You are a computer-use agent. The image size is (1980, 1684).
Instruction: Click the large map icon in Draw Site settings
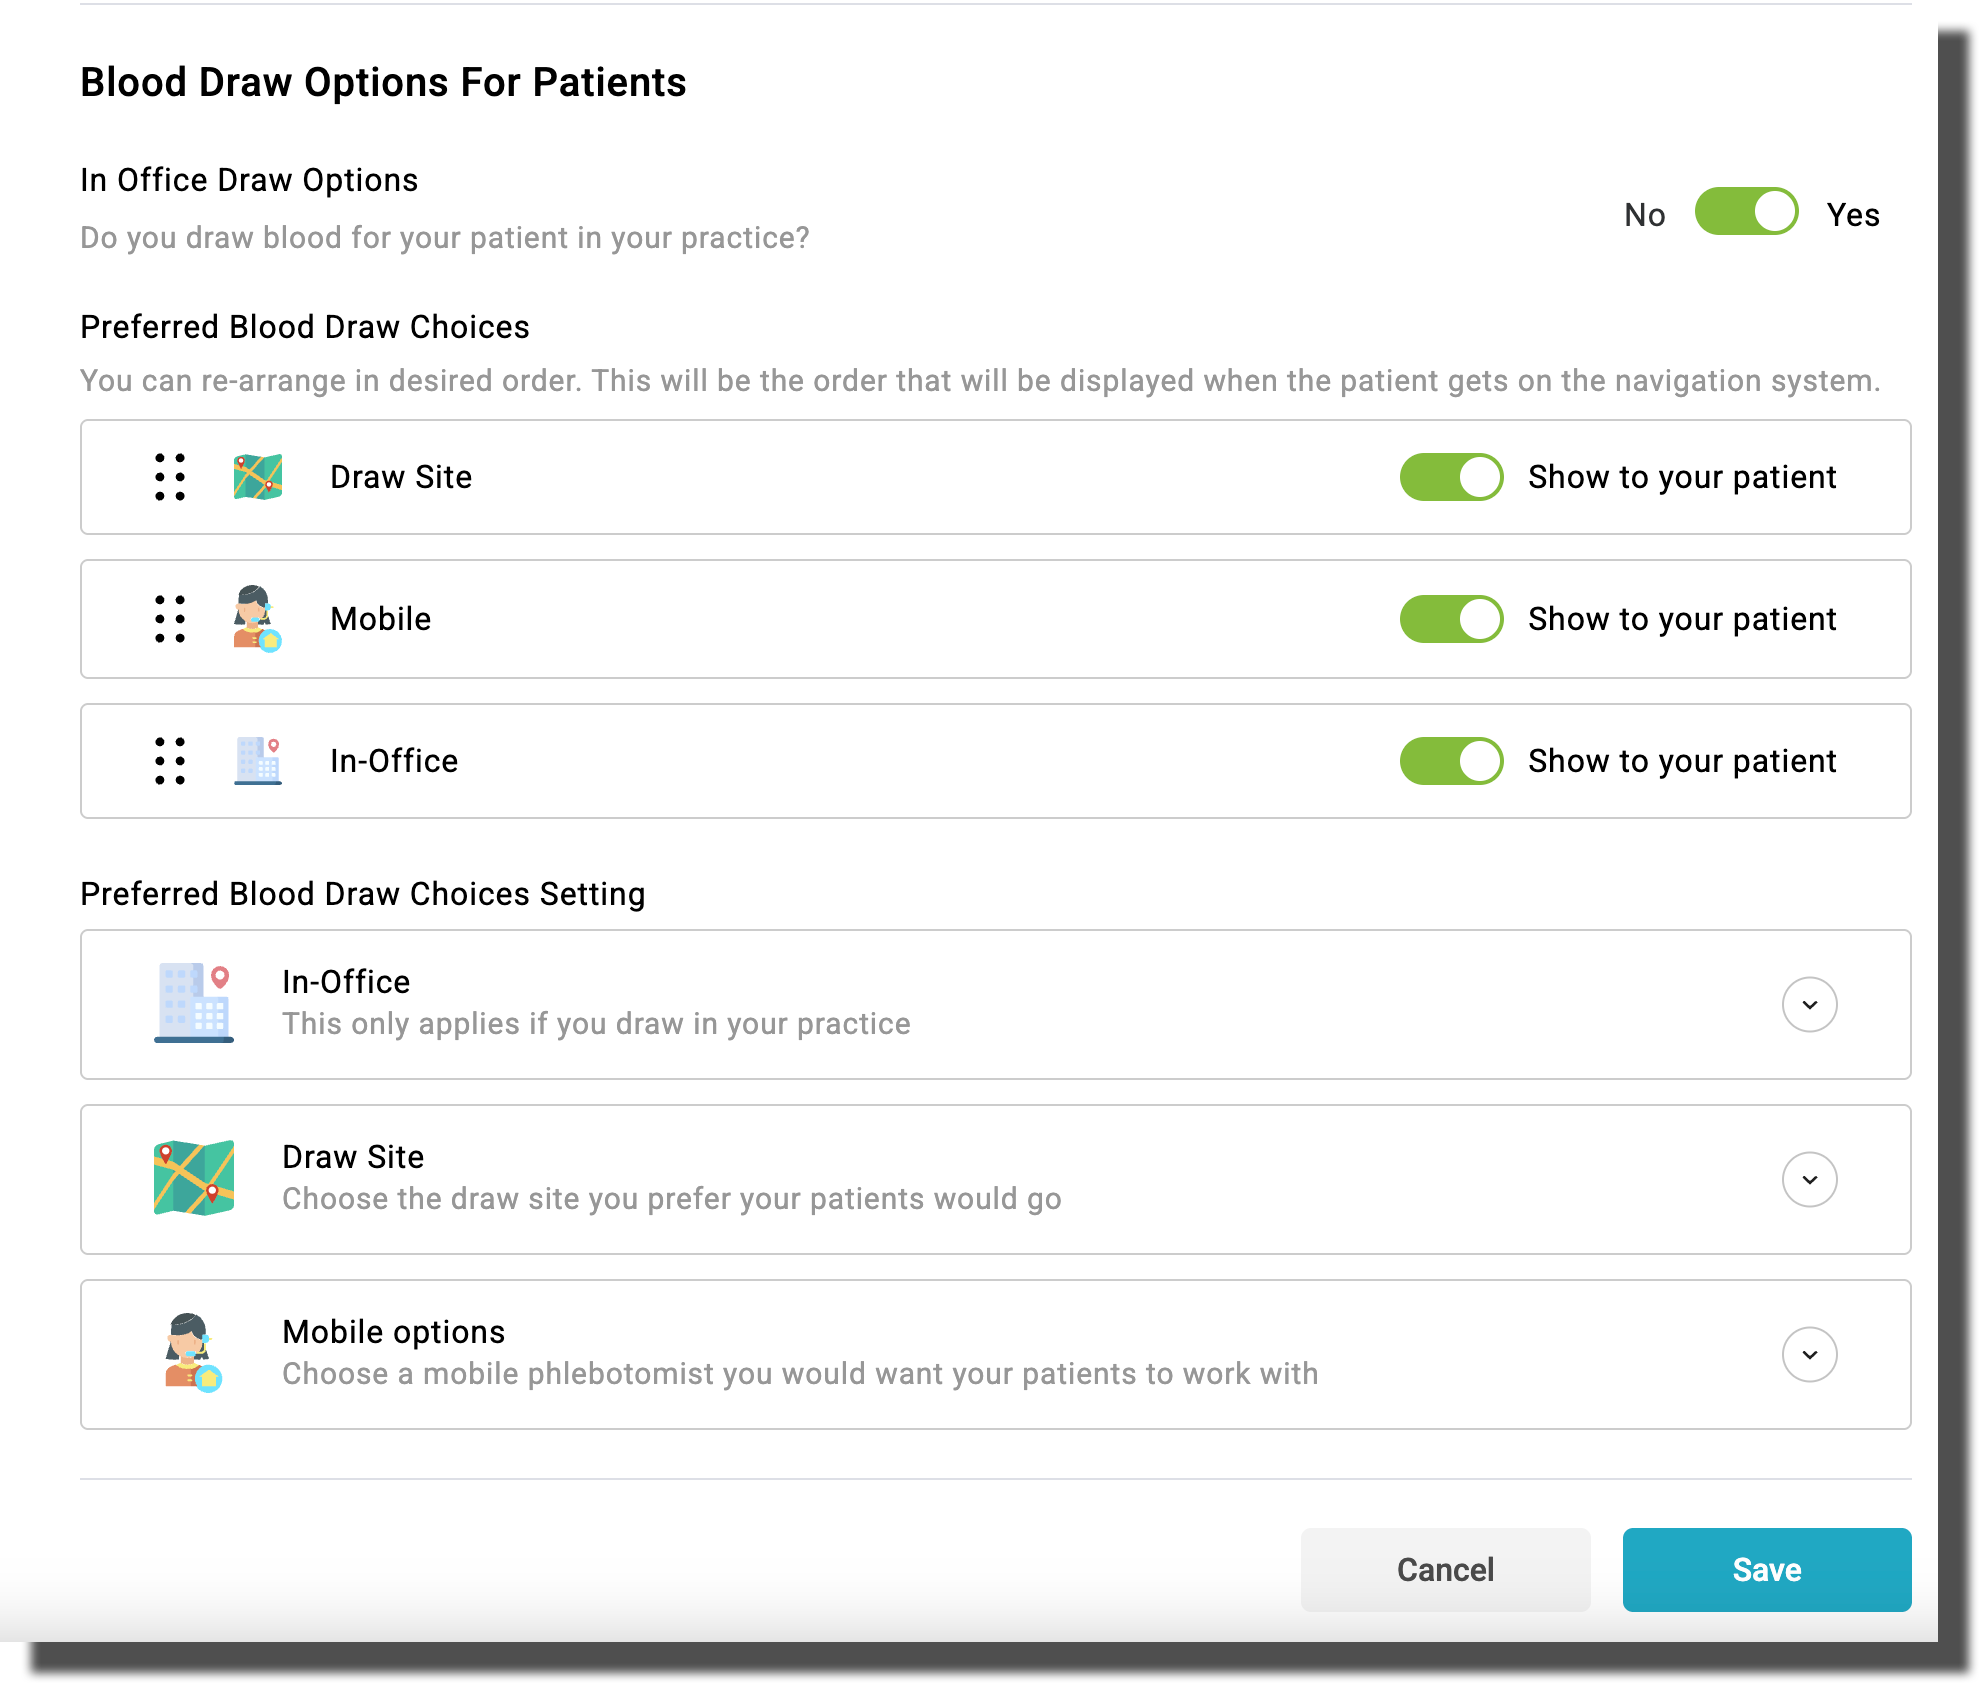pos(194,1178)
